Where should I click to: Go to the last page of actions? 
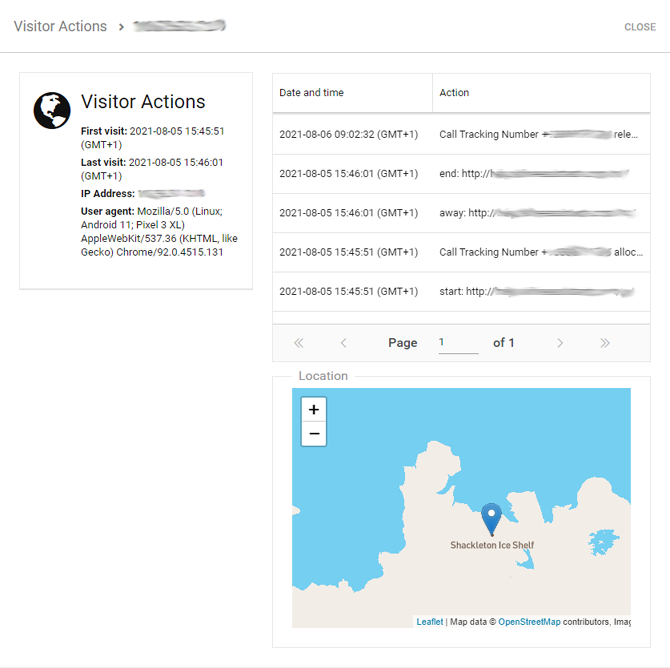(x=605, y=343)
